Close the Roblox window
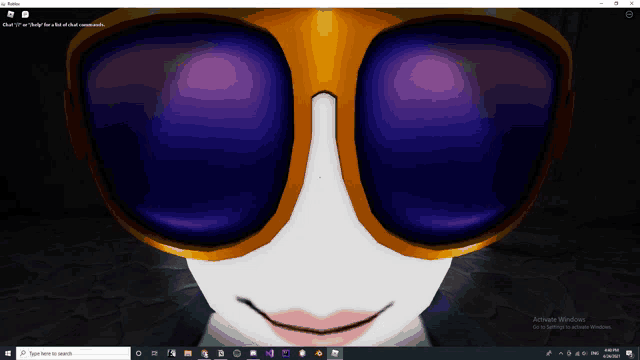 point(631,3)
